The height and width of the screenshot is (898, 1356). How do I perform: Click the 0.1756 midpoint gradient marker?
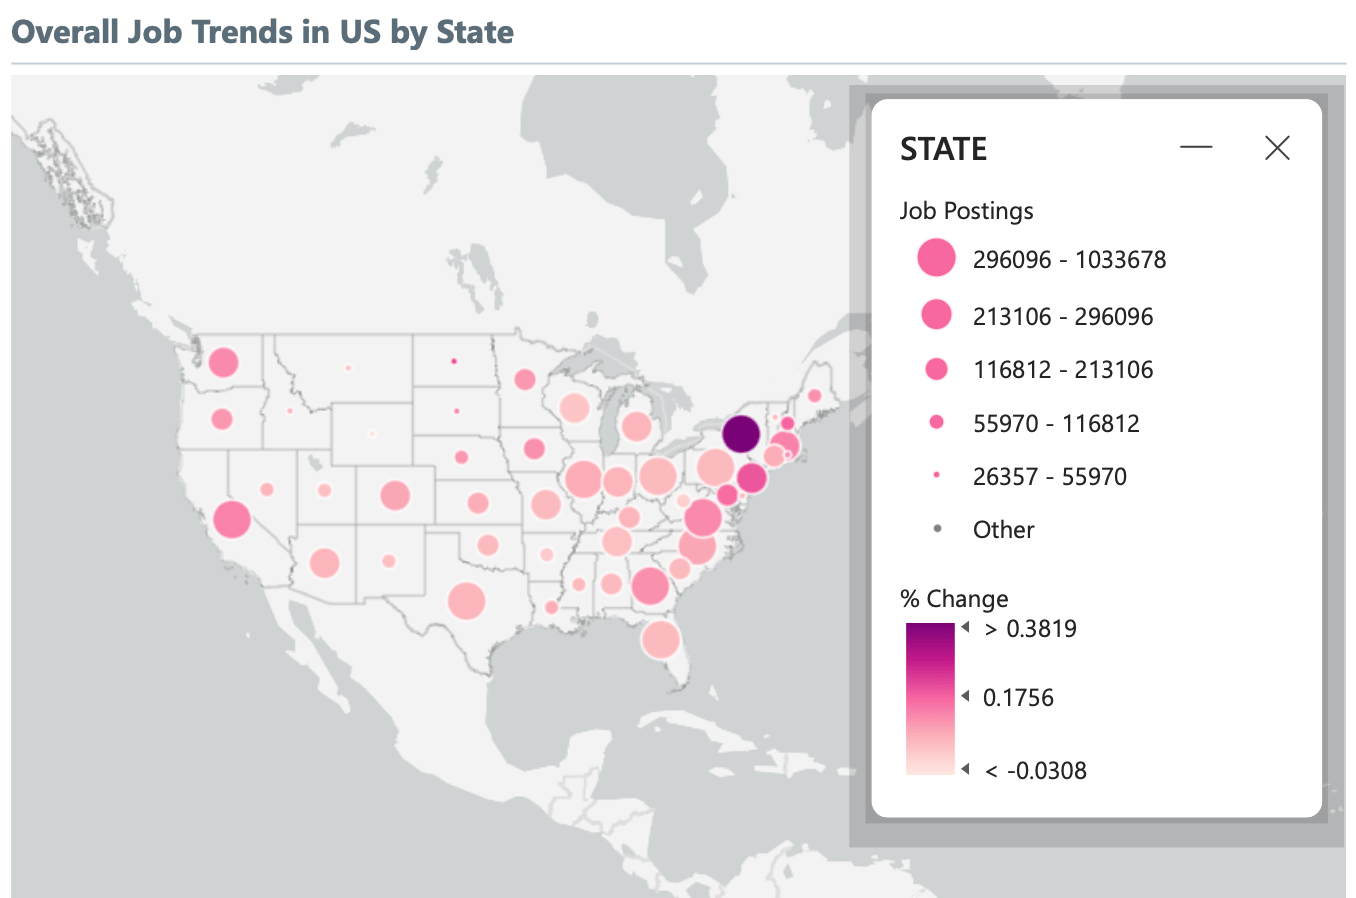966,696
